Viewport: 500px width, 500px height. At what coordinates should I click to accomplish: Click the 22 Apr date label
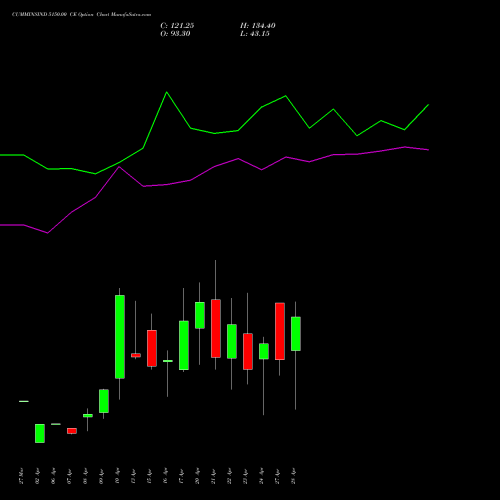[x=229, y=476]
